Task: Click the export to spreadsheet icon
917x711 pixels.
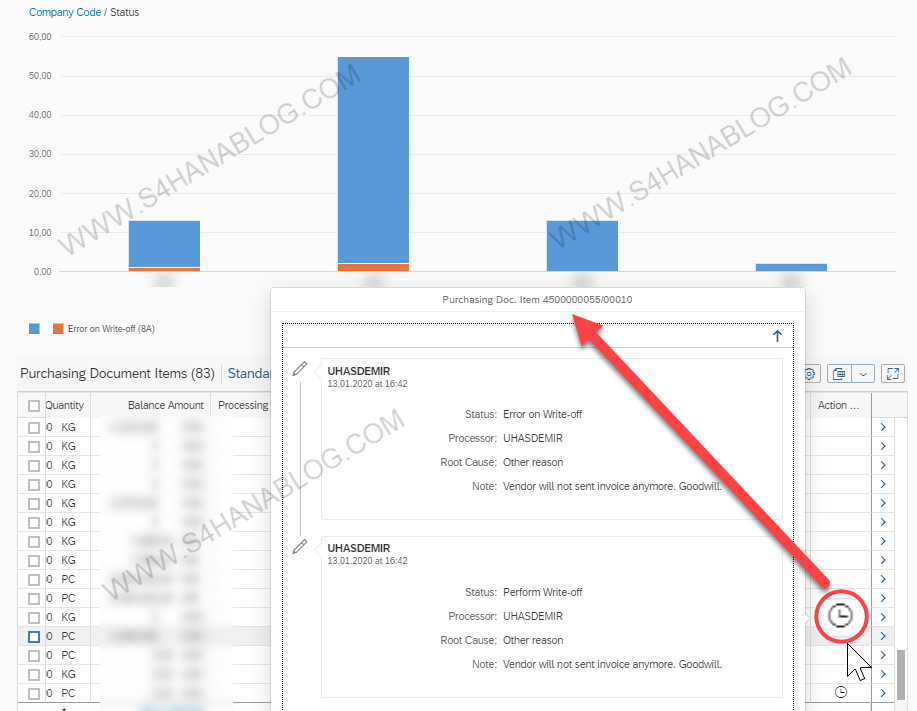Action: pos(838,374)
